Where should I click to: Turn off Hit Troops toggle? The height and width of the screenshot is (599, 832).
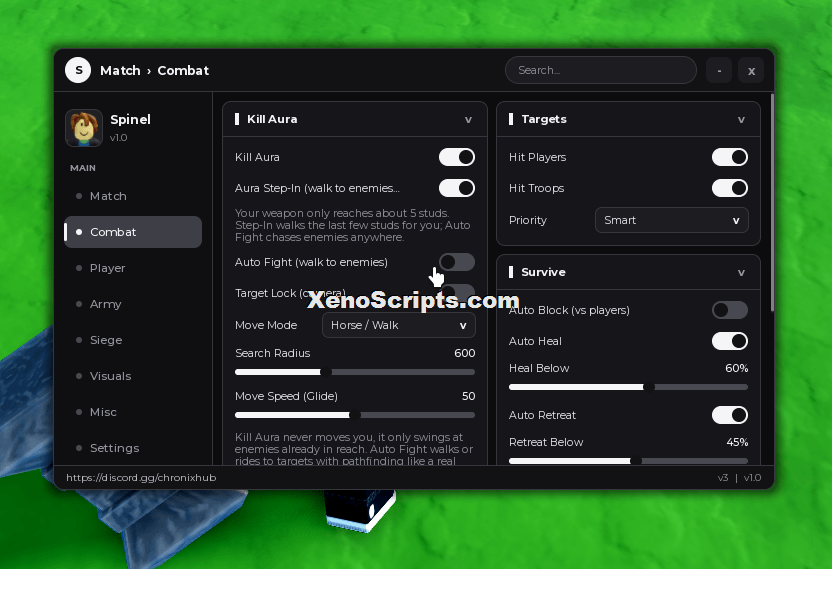tap(730, 188)
